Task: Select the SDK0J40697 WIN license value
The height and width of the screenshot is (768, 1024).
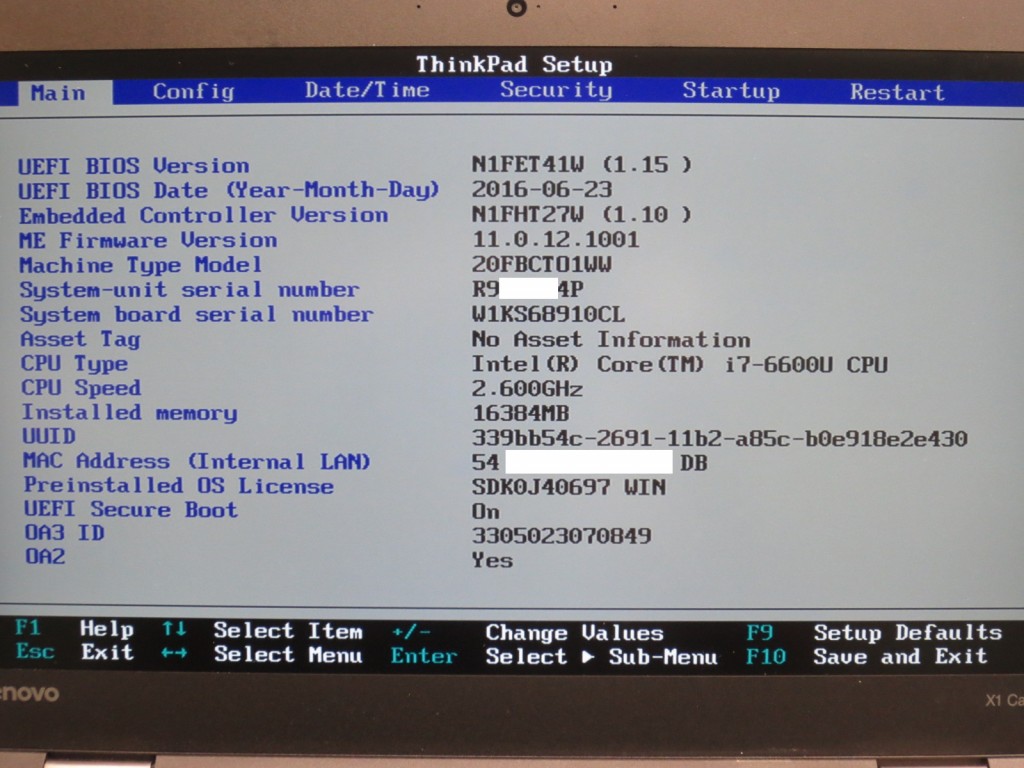Action: coord(569,487)
